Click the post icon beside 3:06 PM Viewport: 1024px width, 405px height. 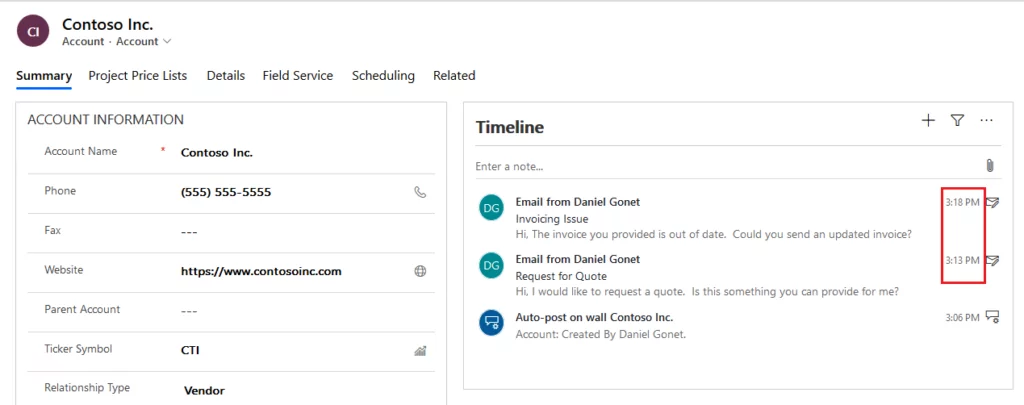pos(993,317)
